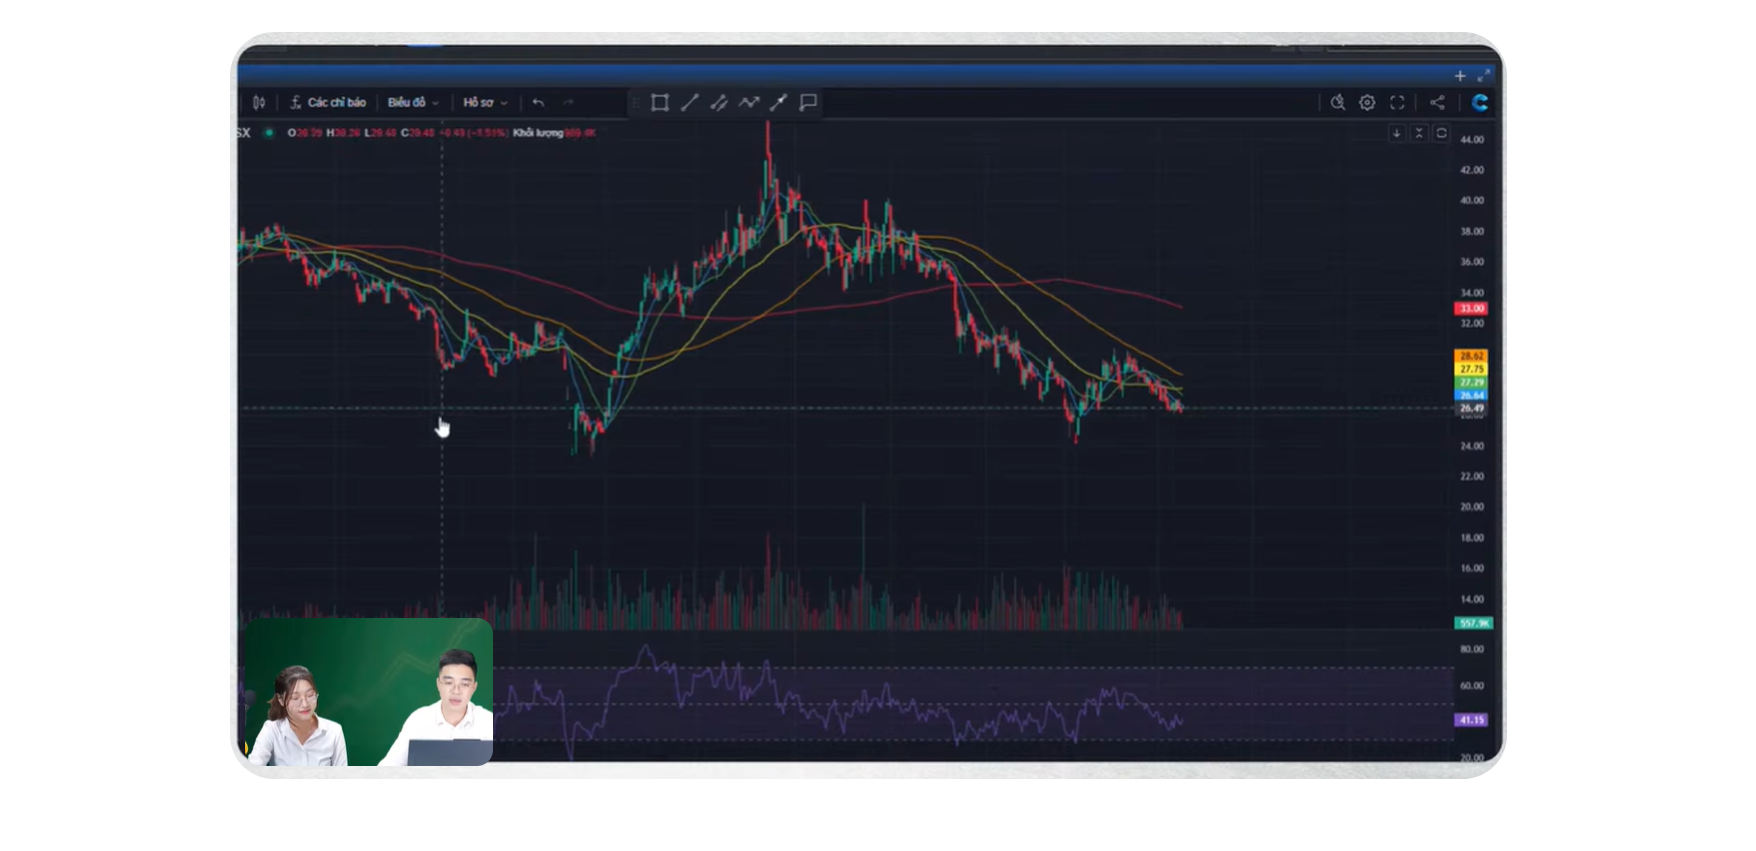Click the redo arrow
The image size is (1756, 851).
click(x=568, y=102)
